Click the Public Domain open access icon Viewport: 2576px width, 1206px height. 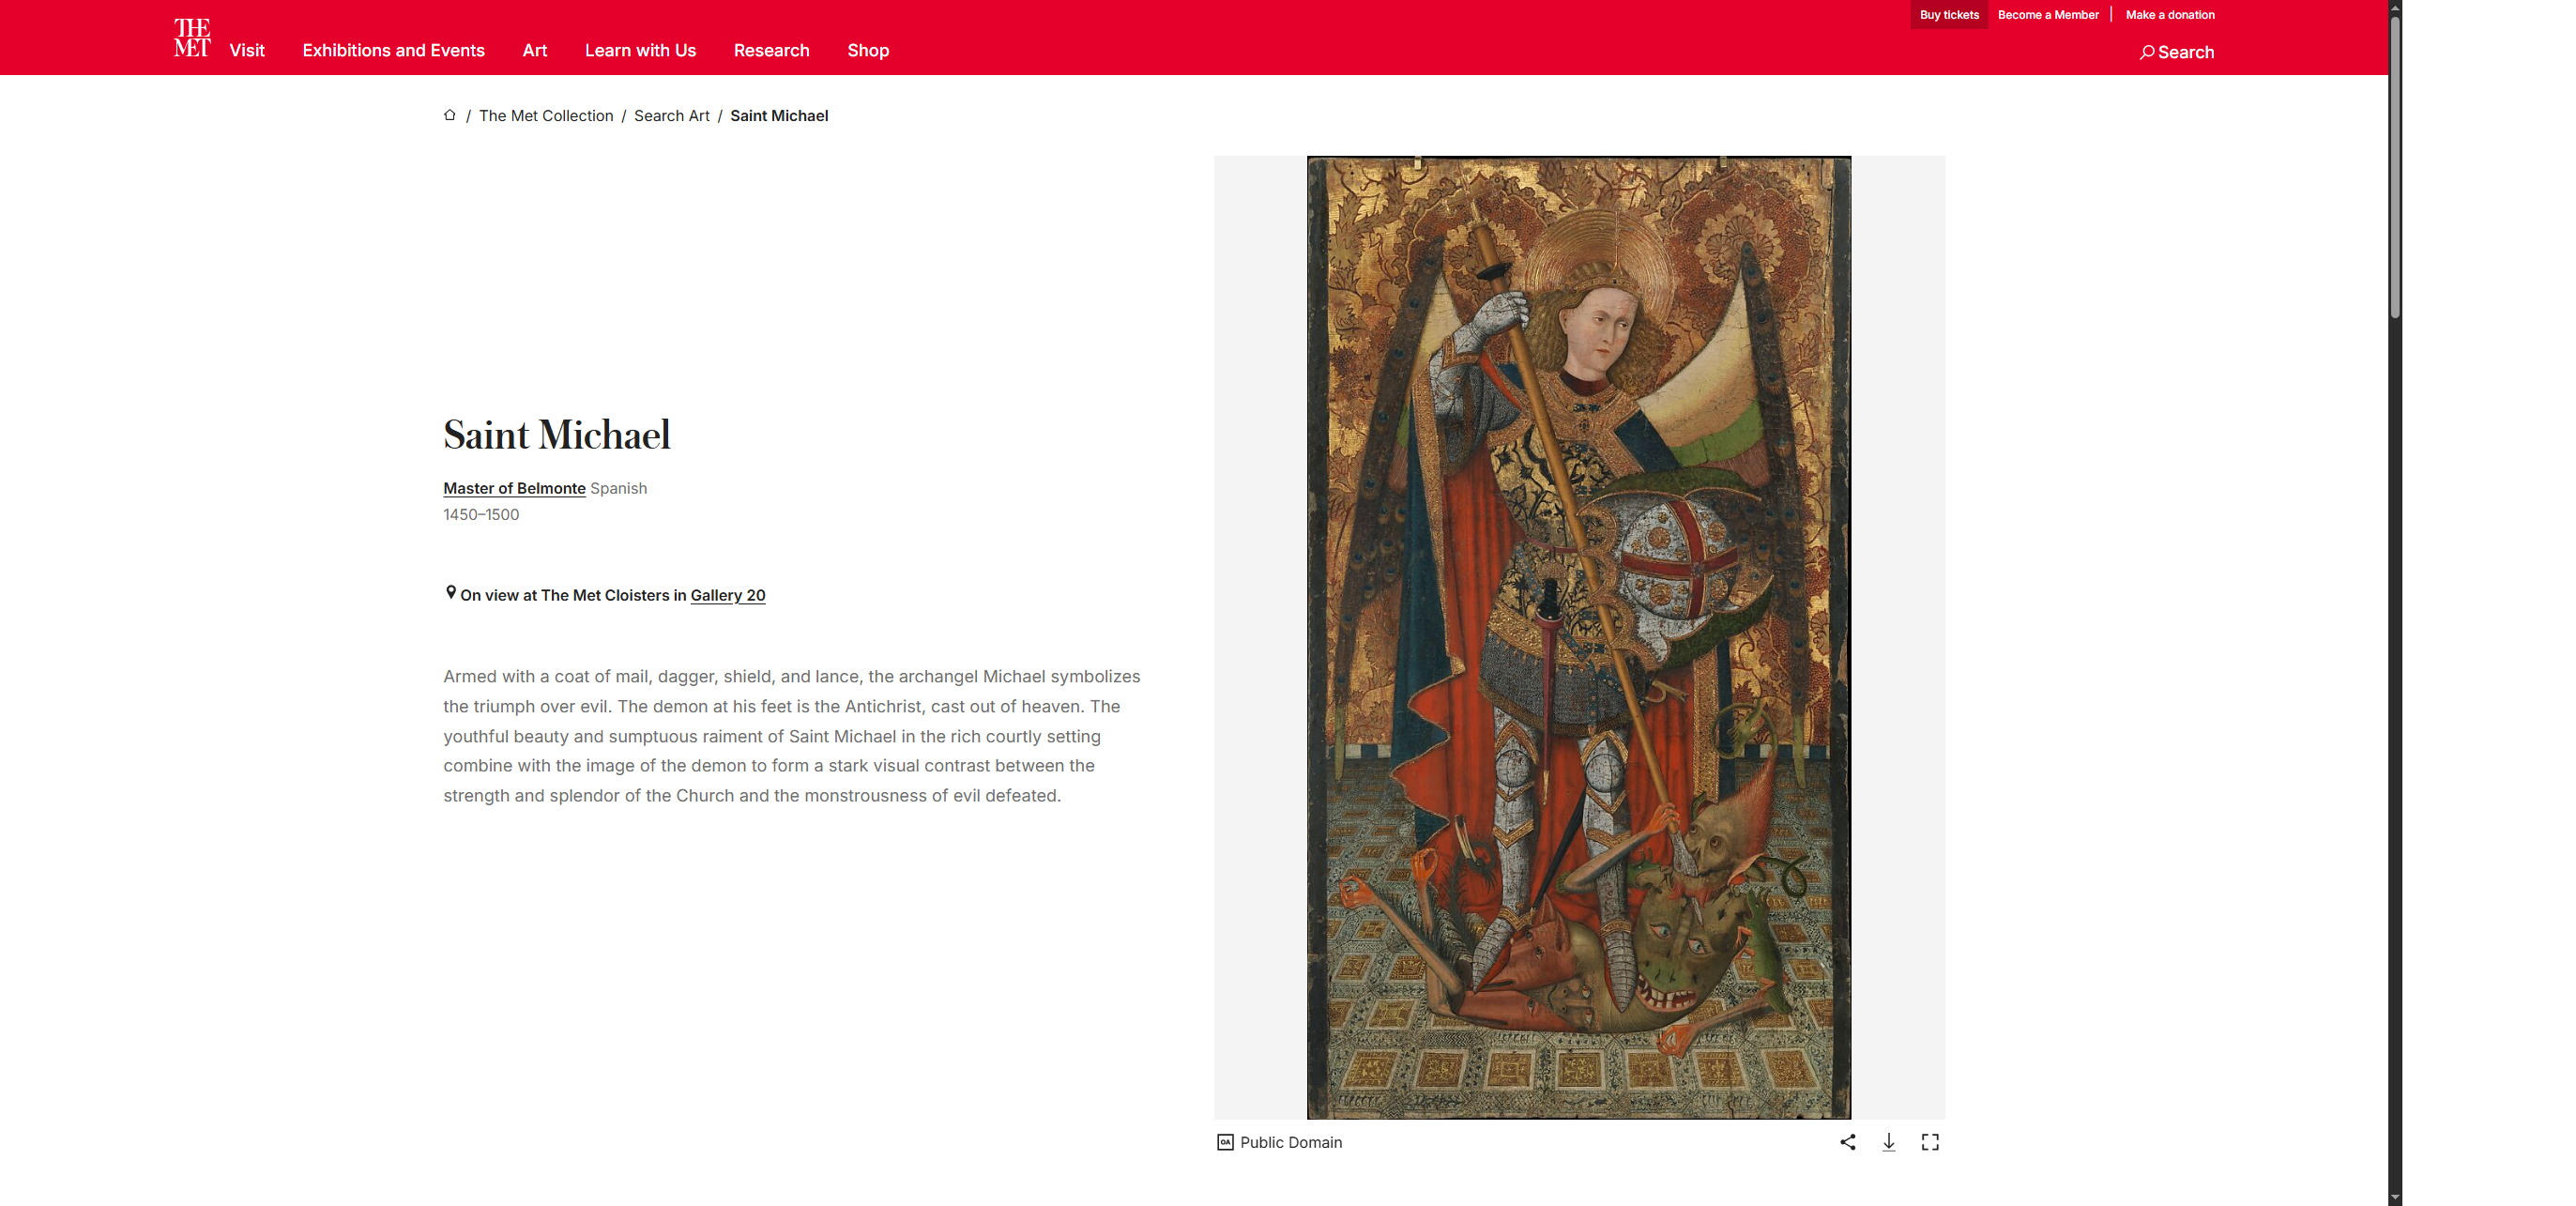click(1224, 1142)
